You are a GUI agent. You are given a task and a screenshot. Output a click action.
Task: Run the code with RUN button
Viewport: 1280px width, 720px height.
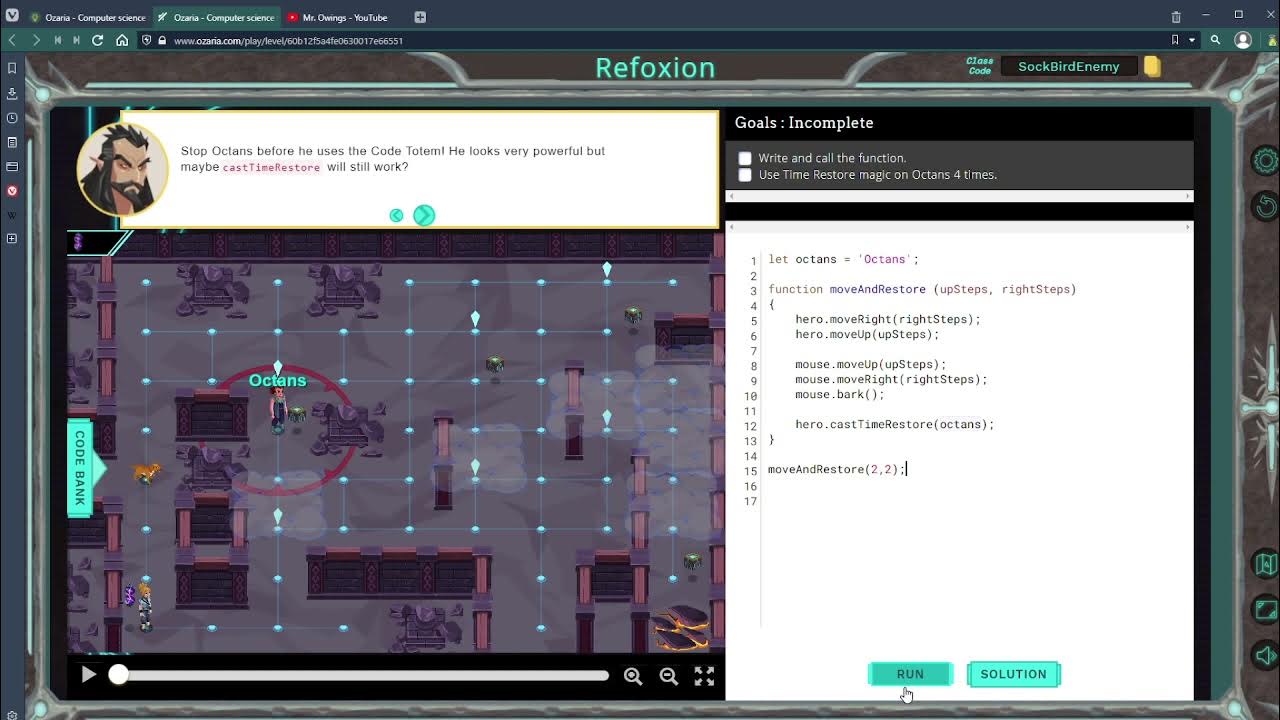(910, 674)
